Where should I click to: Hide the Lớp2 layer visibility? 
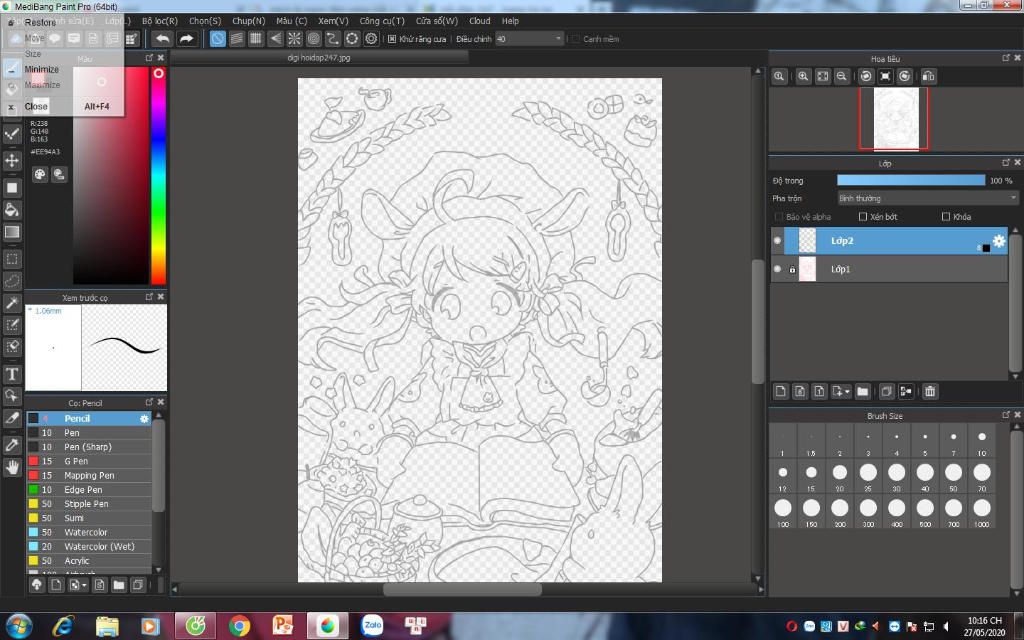point(777,240)
